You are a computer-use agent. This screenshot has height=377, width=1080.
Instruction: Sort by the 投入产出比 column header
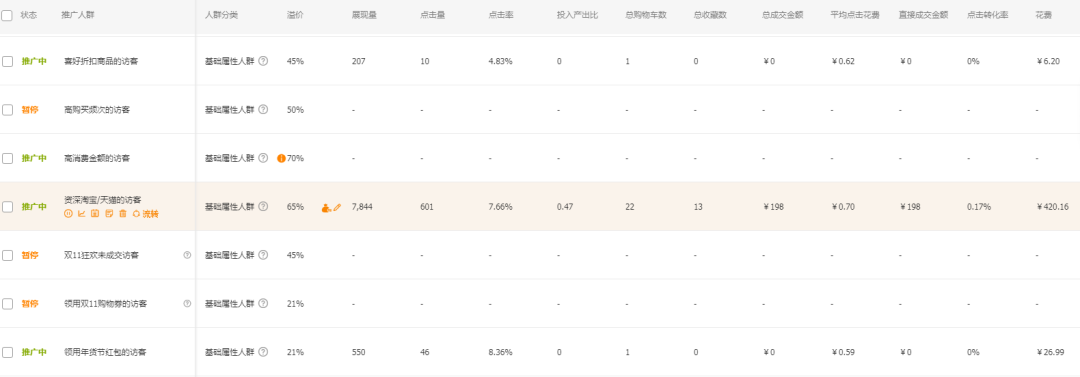tap(578, 14)
